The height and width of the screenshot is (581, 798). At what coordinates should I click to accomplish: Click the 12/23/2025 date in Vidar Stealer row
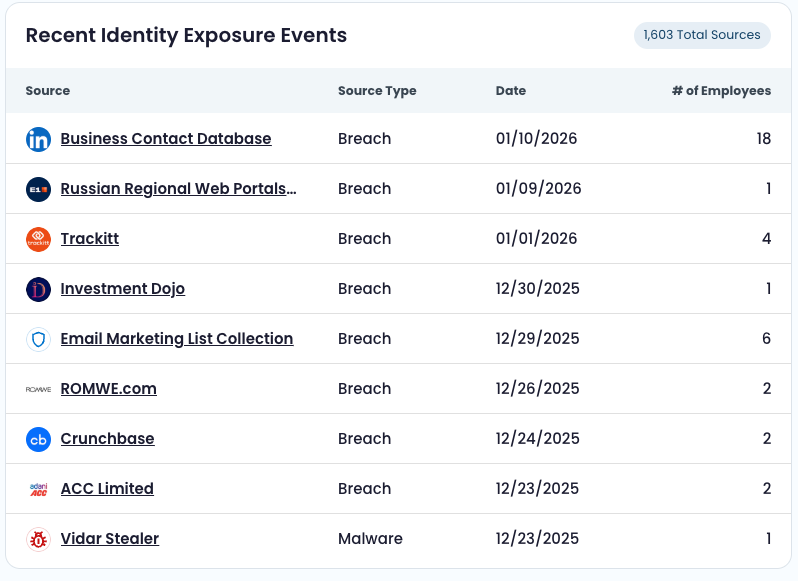[537, 538]
